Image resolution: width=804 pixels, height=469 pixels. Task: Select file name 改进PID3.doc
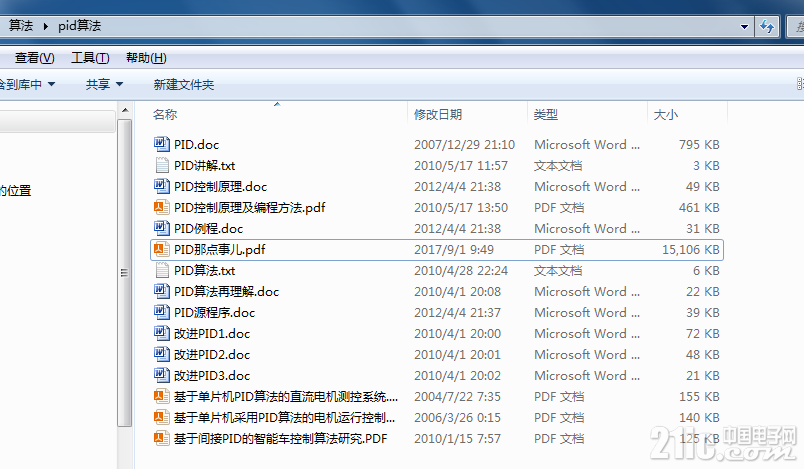click(x=212, y=376)
